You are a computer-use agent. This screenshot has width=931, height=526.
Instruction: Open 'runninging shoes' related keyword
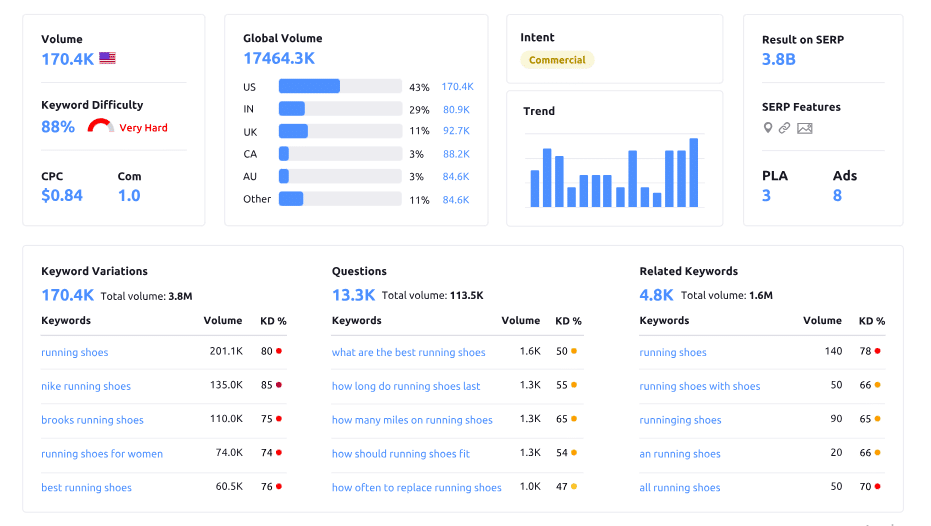[x=680, y=420]
